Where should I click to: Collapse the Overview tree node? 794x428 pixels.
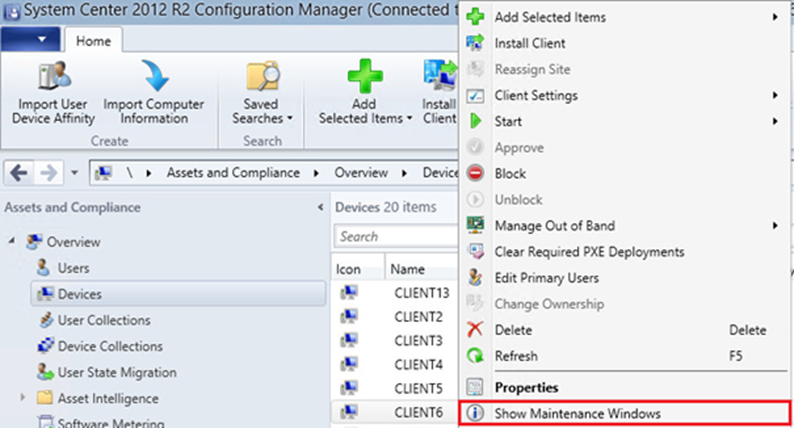pyautogui.click(x=11, y=242)
